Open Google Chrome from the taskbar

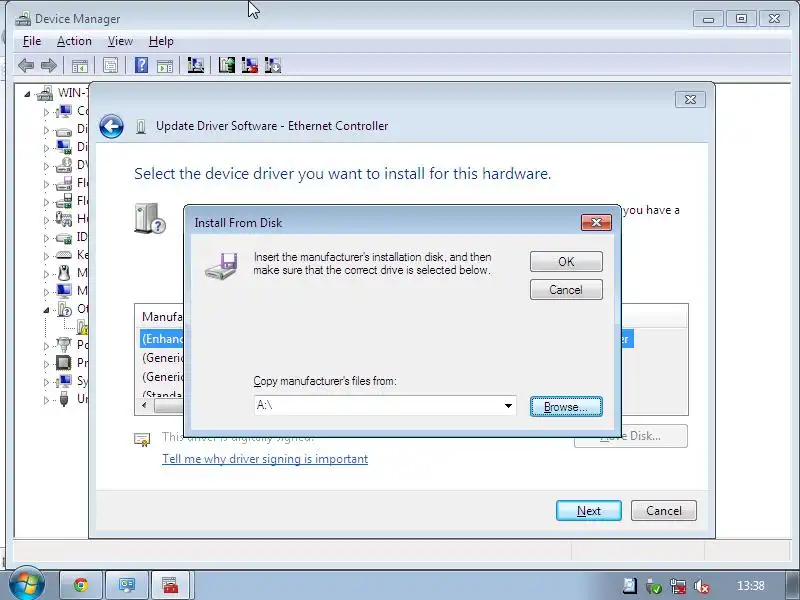(81, 585)
